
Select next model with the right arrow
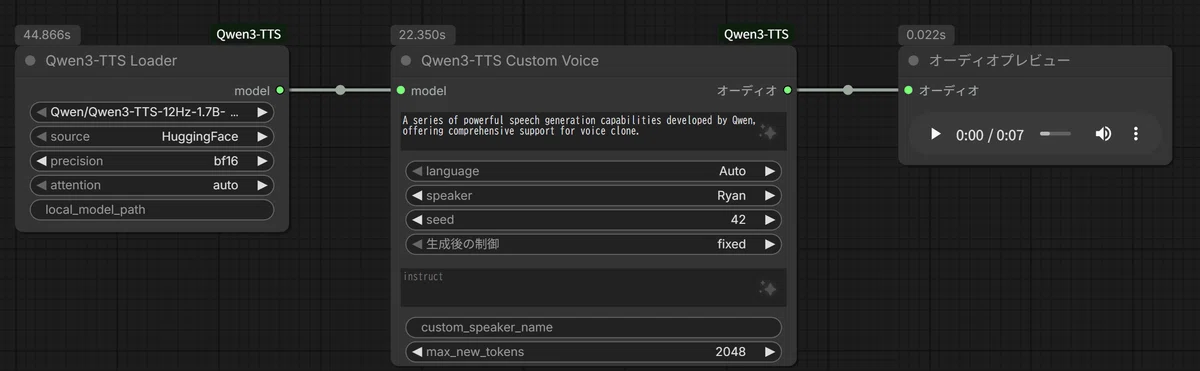tap(262, 112)
